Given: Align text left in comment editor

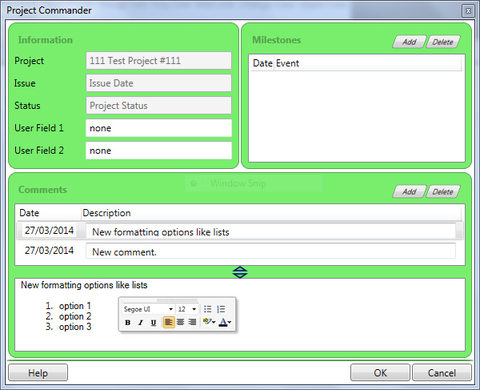Looking at the screenshot, I should 169,322.
